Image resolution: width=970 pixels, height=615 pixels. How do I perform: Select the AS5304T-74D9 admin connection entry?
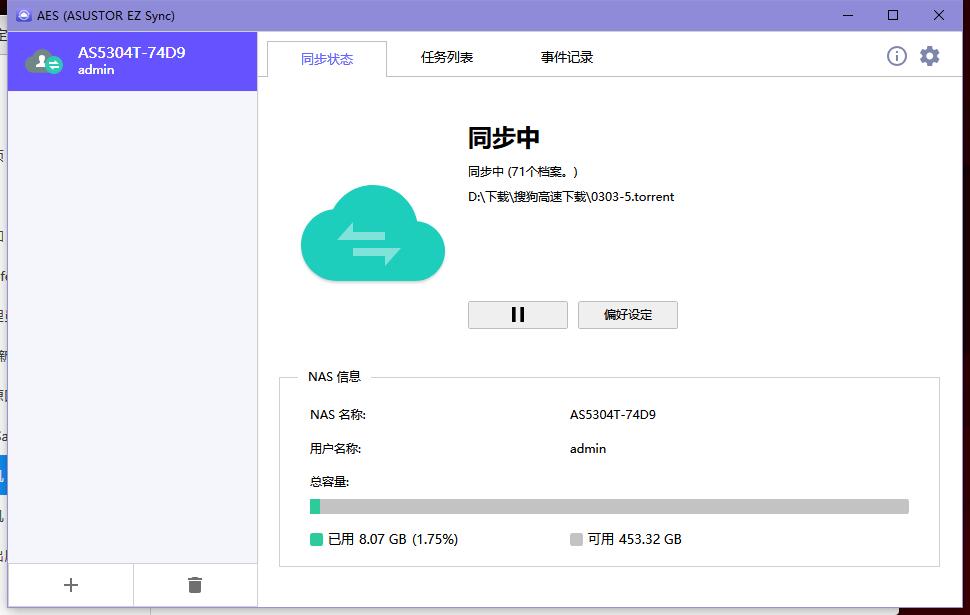(x=132, y=61)
